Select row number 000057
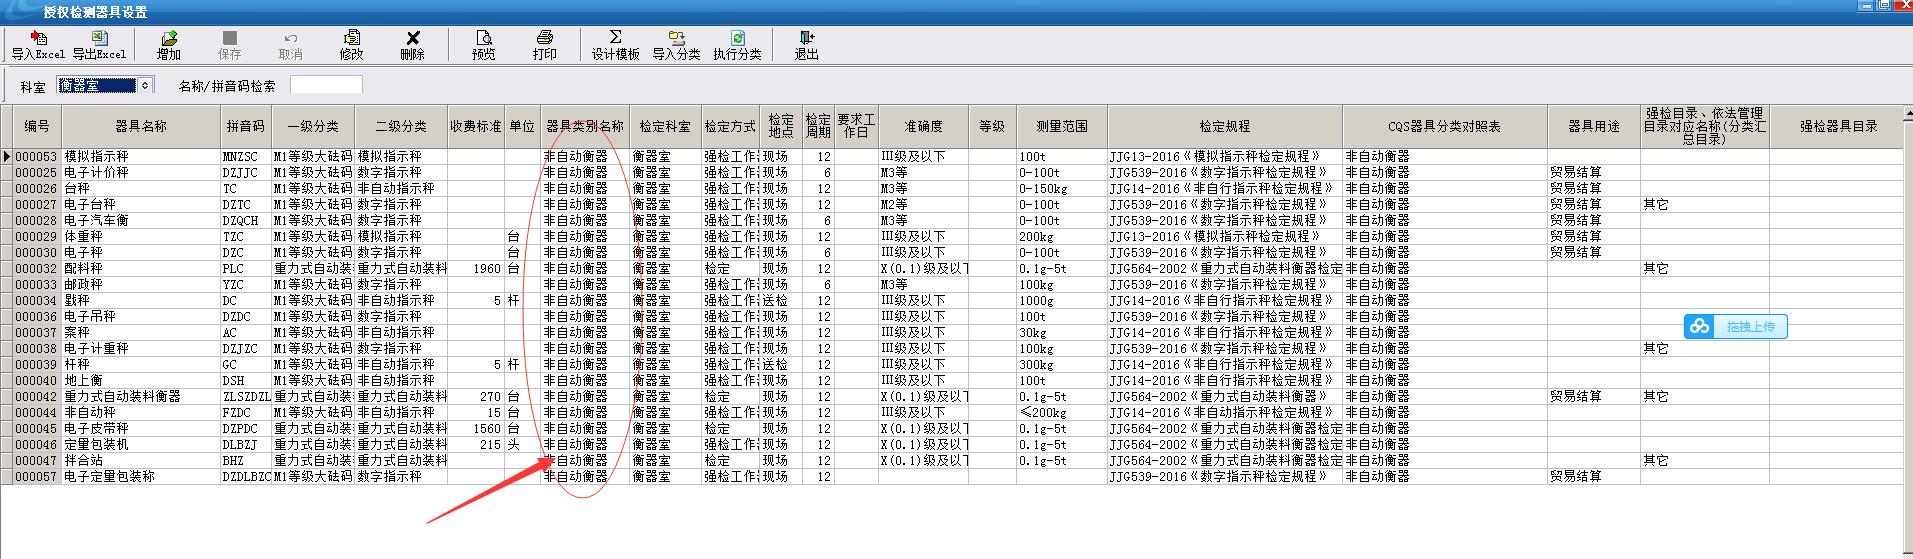The width and height of the screenshot is (1913, 559). [x=36, y=476]
